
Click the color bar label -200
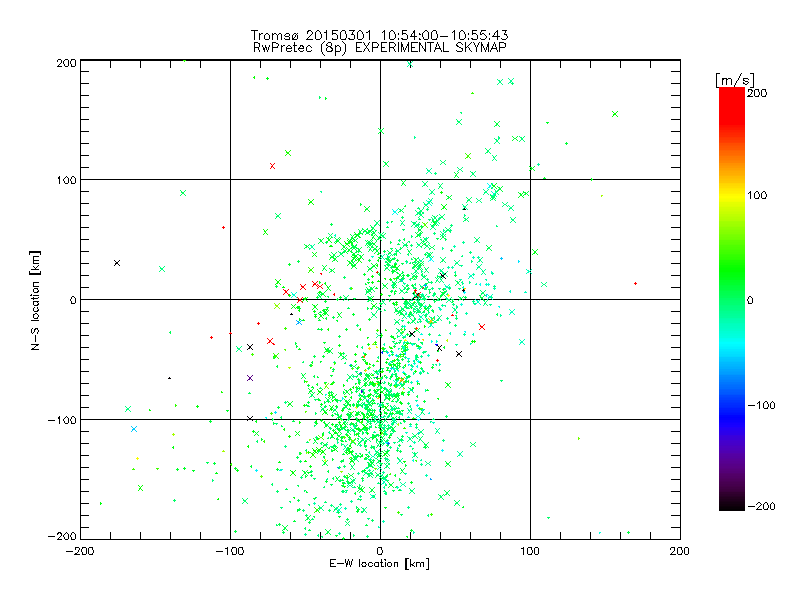click(761, 506)
